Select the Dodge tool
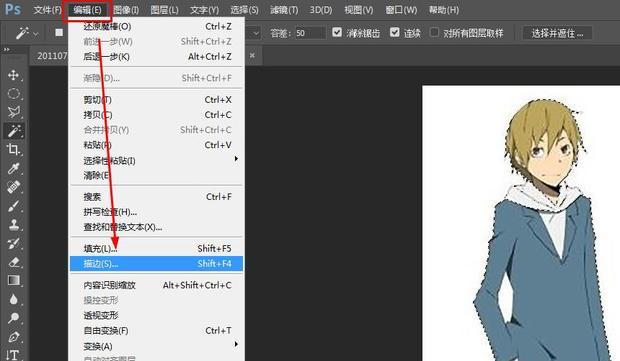The height and width of the screenshot is (361, 620). coord(14,318)
